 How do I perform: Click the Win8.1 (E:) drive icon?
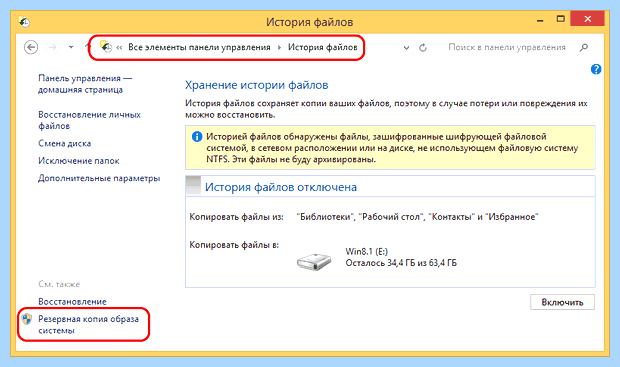(x=314, y=261)
